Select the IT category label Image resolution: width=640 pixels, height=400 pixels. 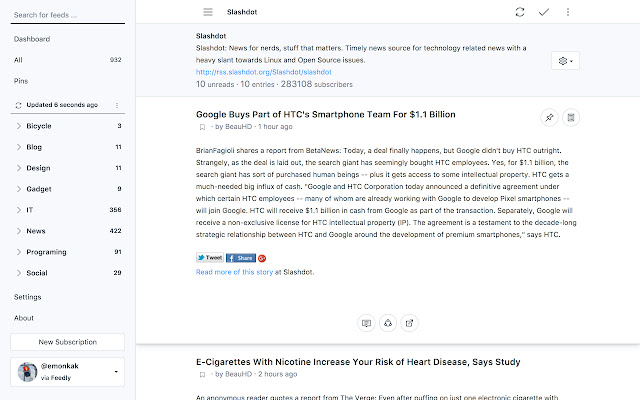click(x=29, y=210)
